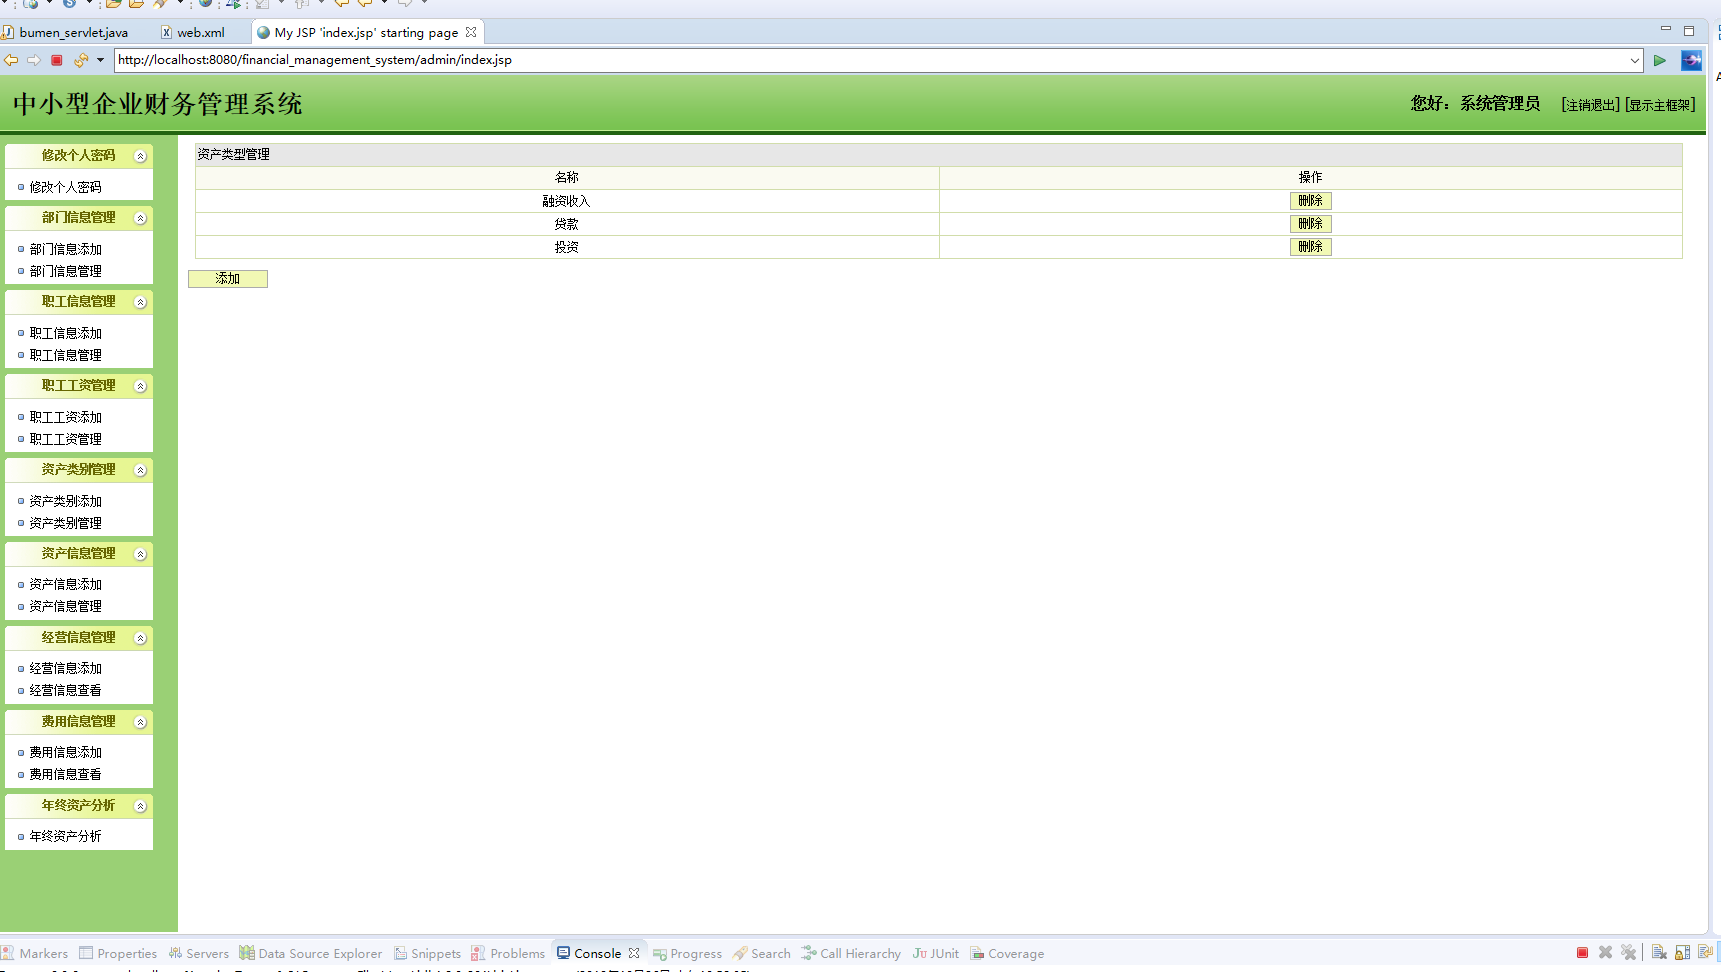Open 经营信息添加 sidebar link
Screen dimensions: 1721x972
65,668
